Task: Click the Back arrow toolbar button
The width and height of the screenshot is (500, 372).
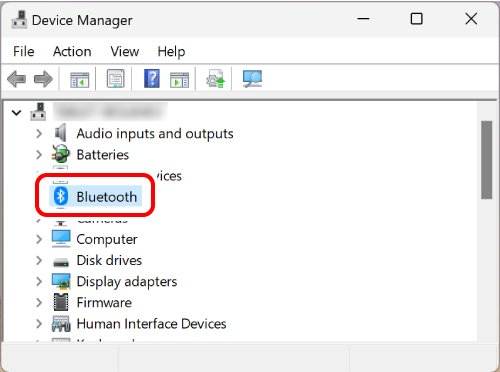Action: 16,79
